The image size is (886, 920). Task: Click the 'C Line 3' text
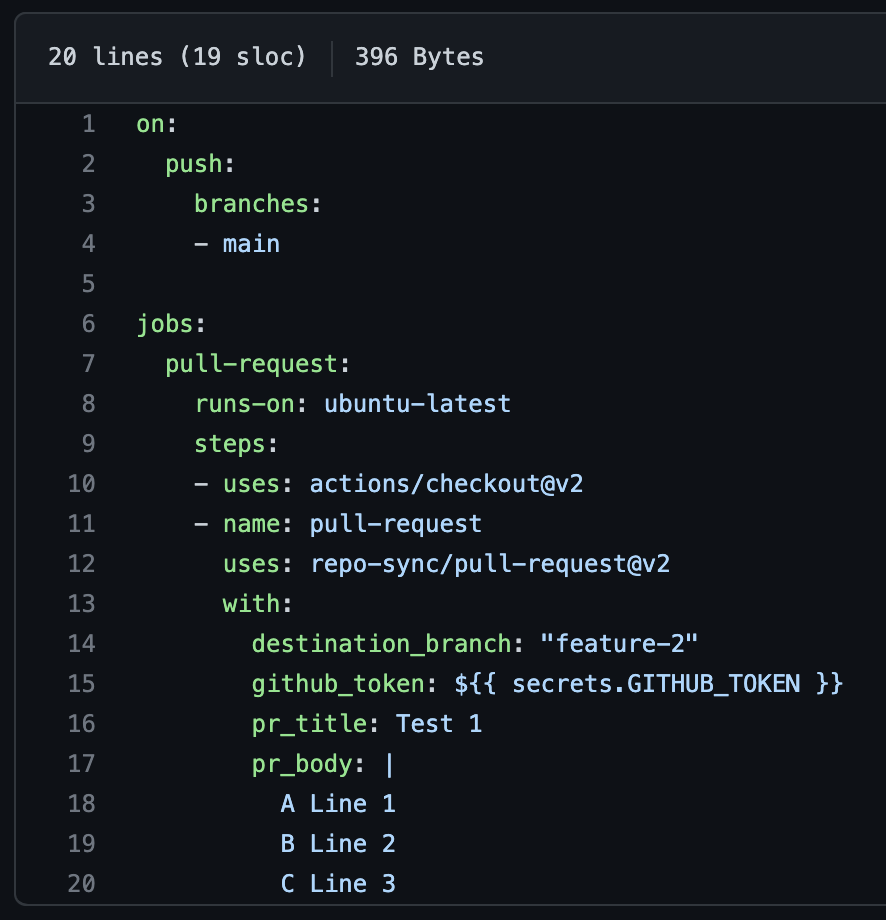[339, 883]
